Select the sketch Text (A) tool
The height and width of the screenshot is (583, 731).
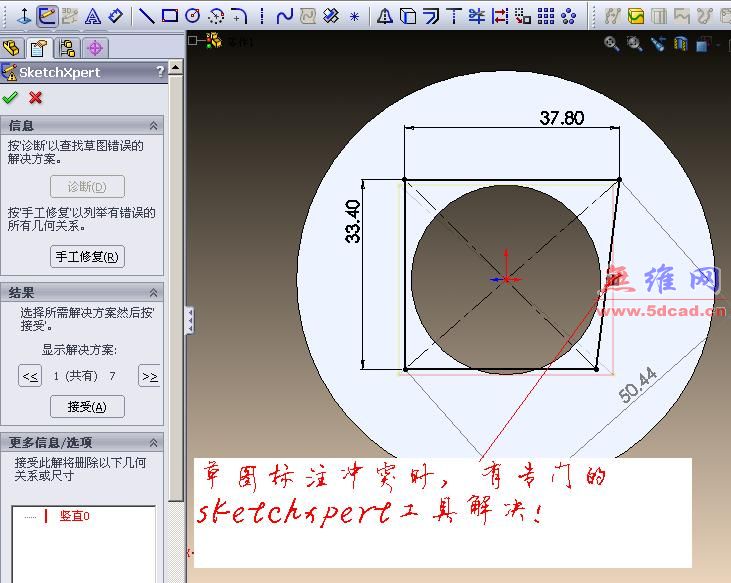pyautogui.click(x=93, y=17)
